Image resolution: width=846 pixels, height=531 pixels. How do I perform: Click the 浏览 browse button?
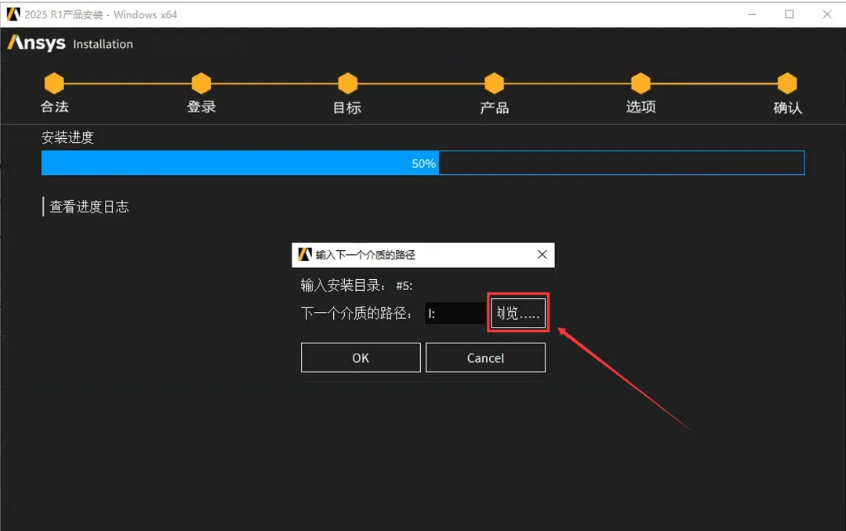(x=518, y=313)
